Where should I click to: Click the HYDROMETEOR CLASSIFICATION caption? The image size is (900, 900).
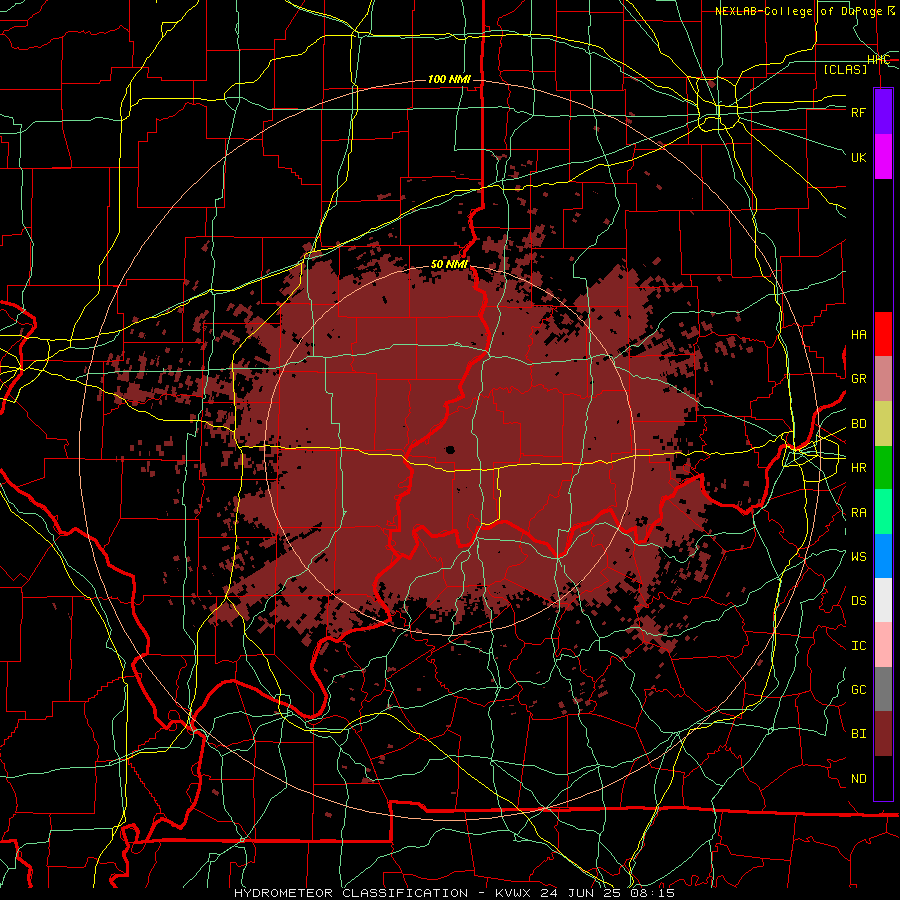tap(351, 893)
